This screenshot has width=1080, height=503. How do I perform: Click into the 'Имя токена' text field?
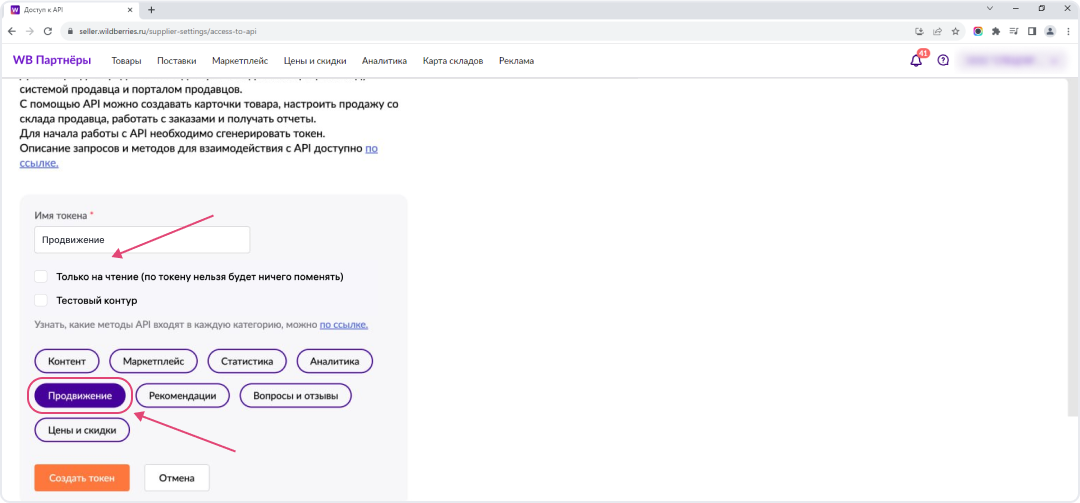[141, 240]
